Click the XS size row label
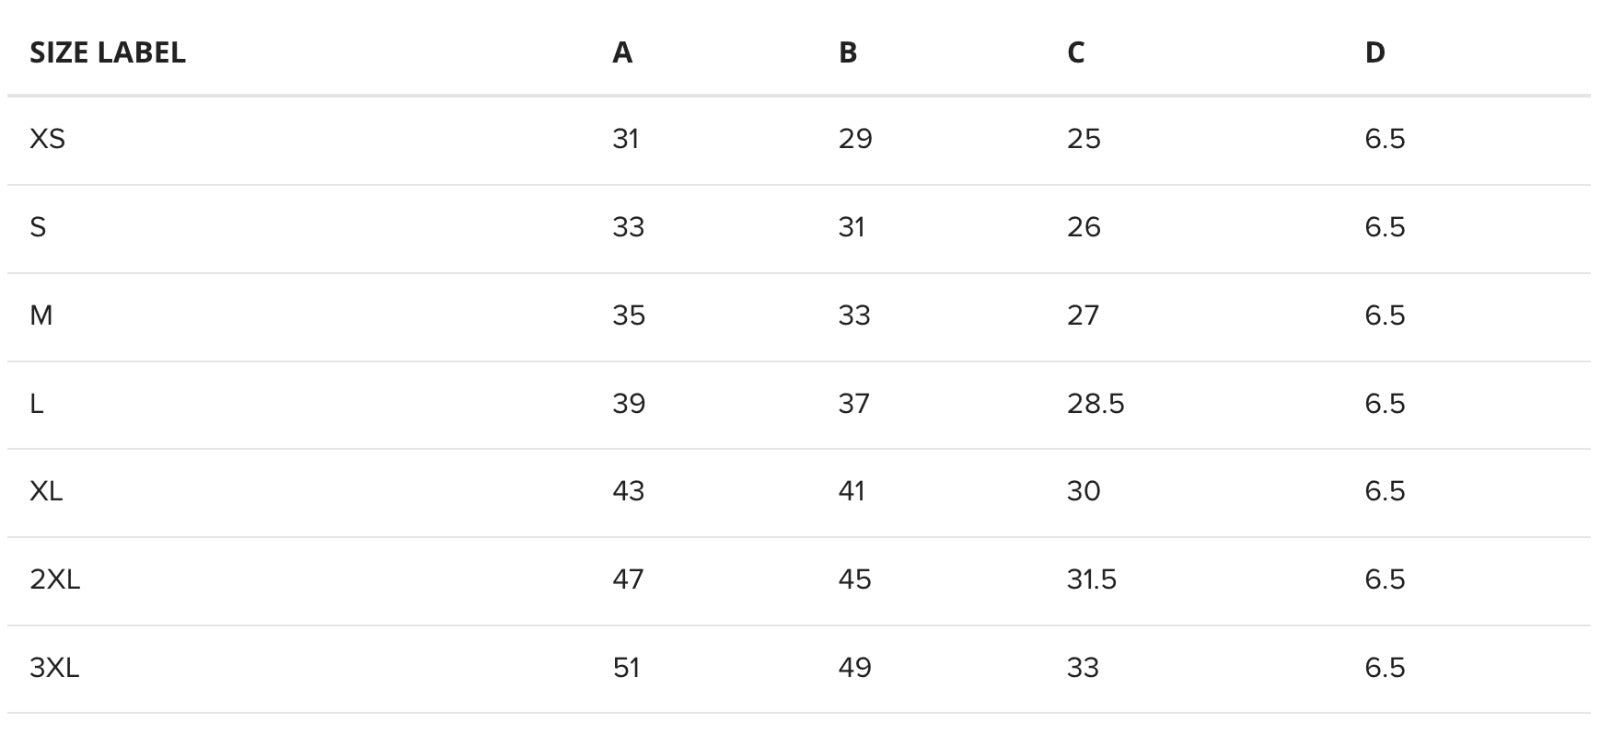This screenshot has width=1600, height=734. click(x=47, y=139)
